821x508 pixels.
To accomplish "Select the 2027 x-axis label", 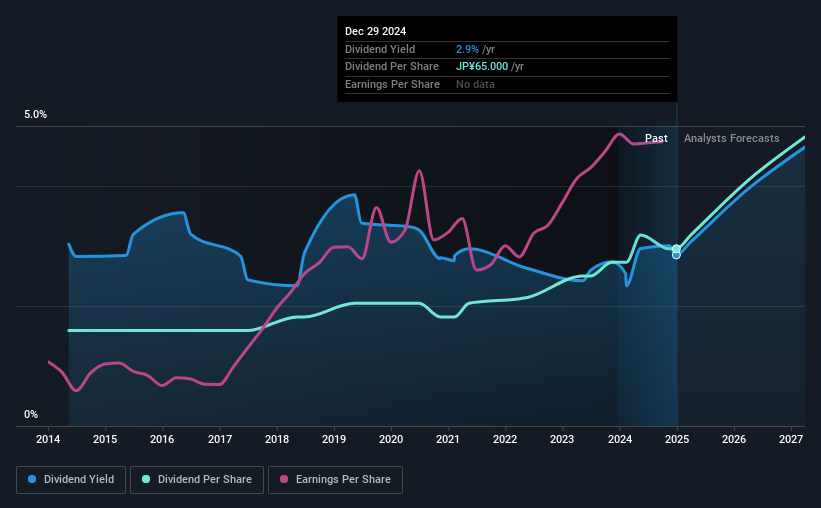I will click(x=791, y=439).
